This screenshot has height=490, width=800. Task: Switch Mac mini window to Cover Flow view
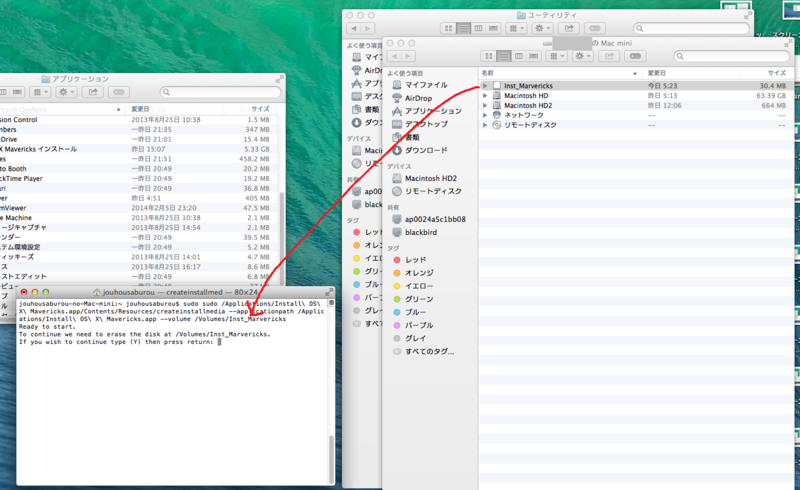[533, 56]
